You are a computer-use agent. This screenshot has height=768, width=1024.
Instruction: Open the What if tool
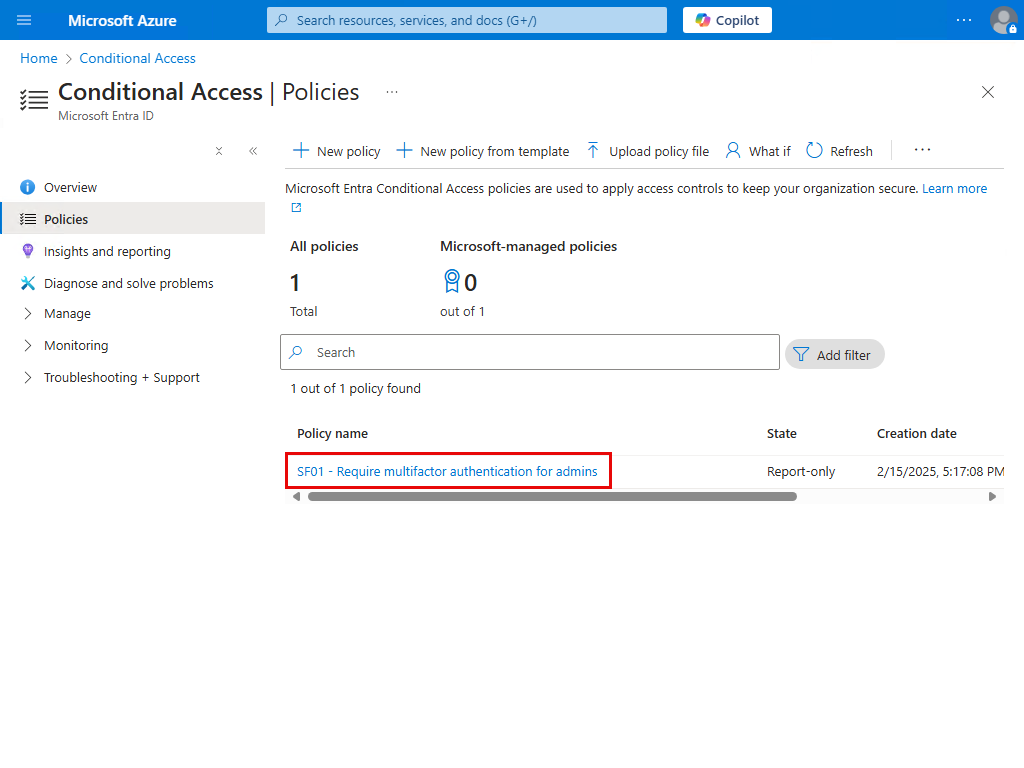click(757, 151)
